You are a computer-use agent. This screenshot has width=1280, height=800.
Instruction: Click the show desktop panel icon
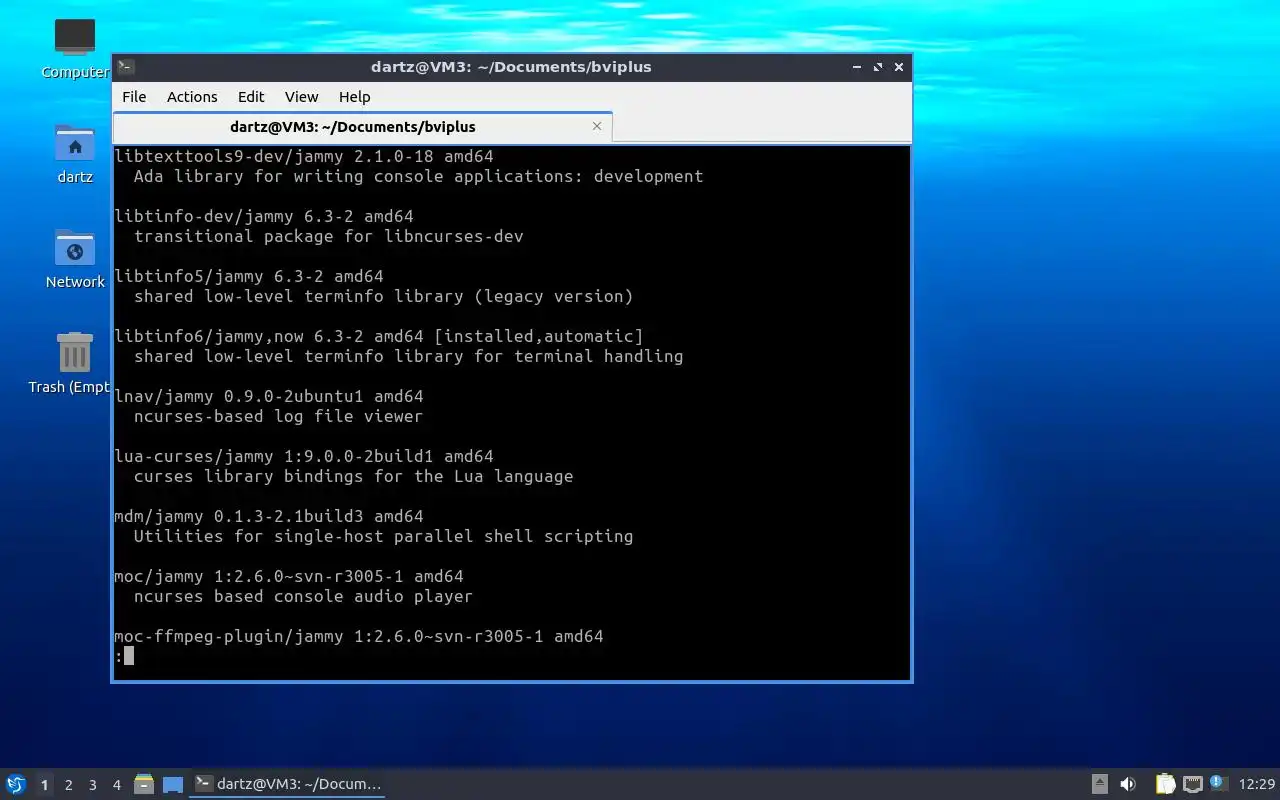pyautogui.click(x=173, y=784)
